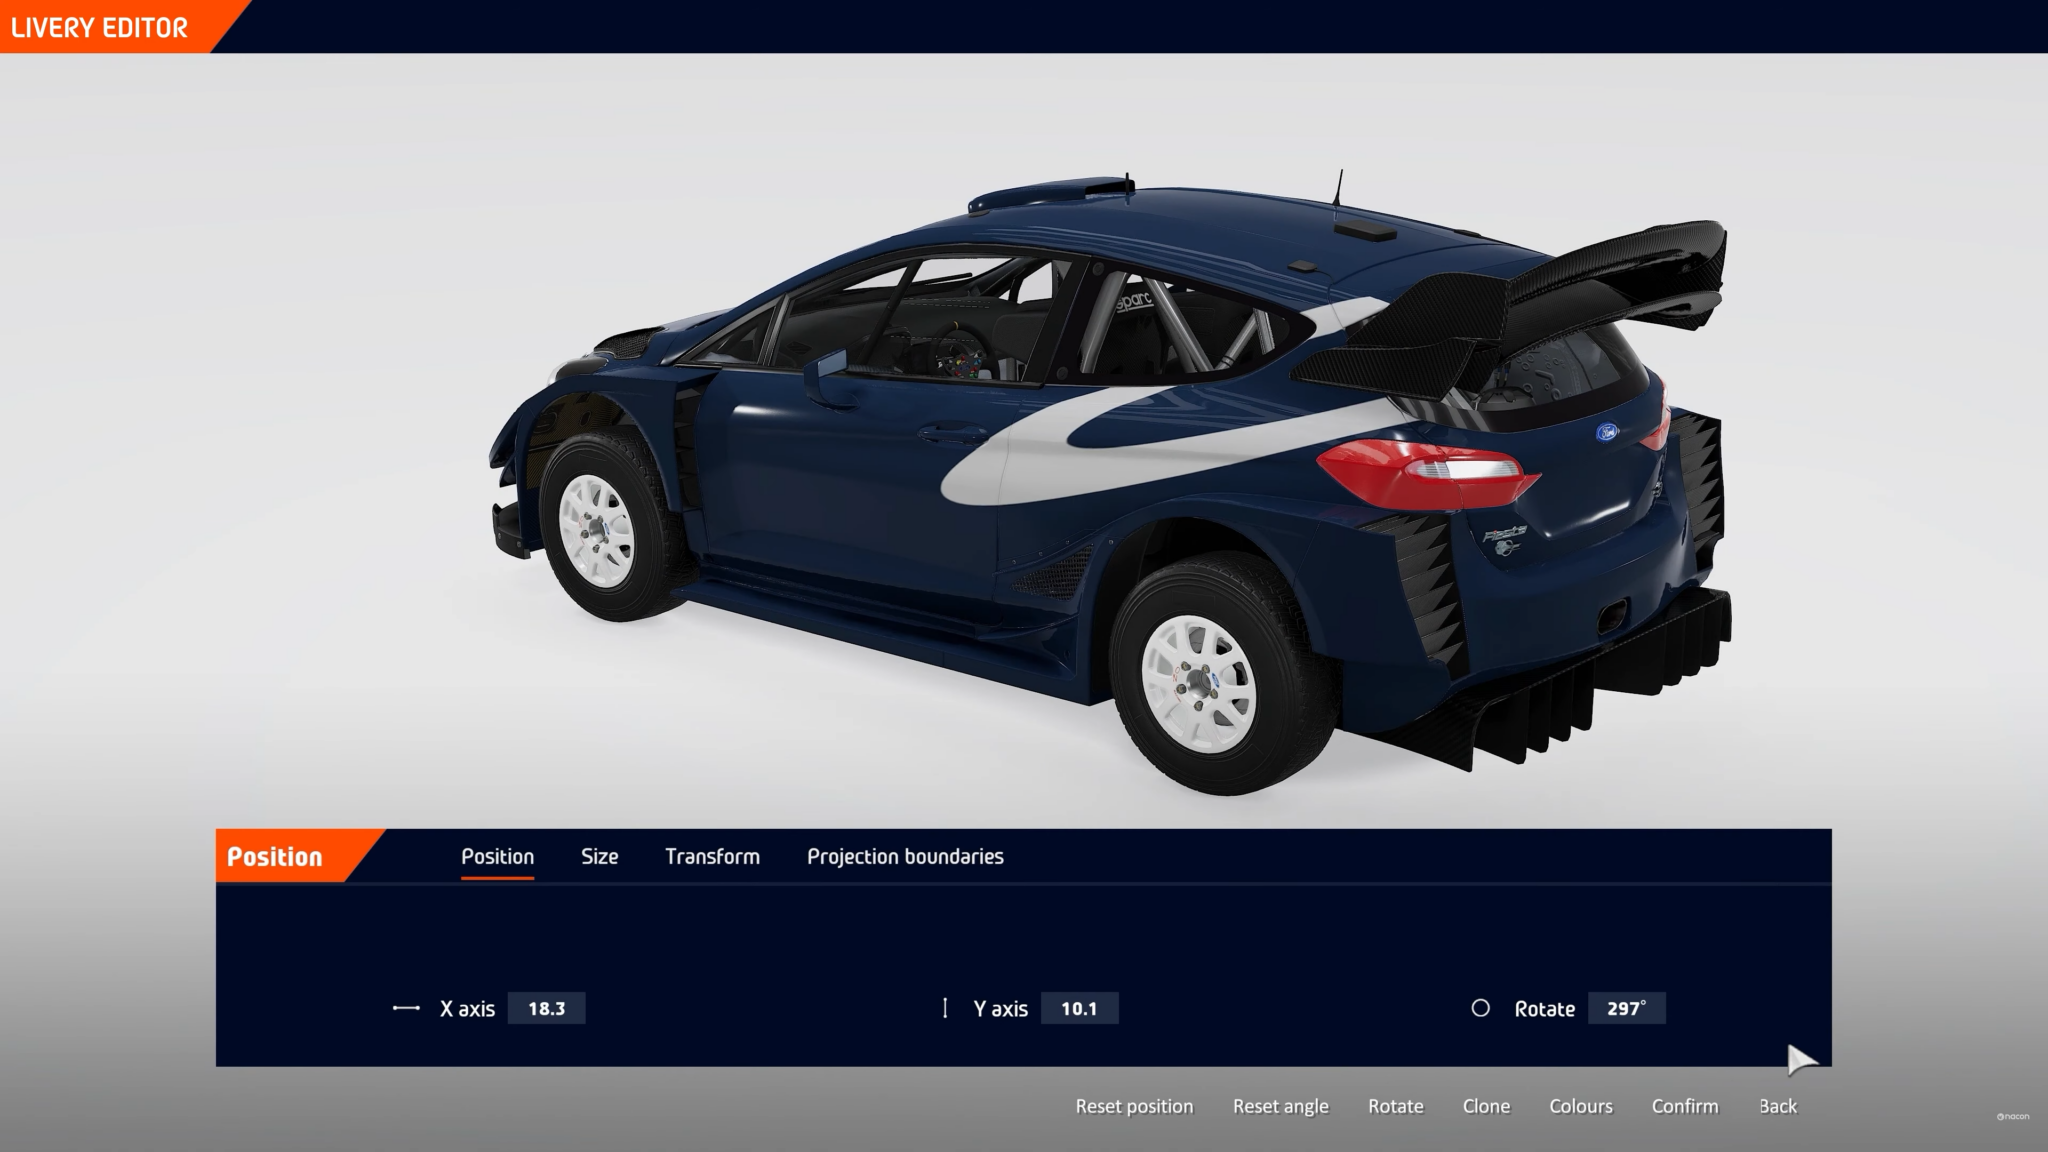The width and height of the screenshot is (2048, 1152).
Task: Click the Rotate value field showing 297
Action: click(1625, 1008)
